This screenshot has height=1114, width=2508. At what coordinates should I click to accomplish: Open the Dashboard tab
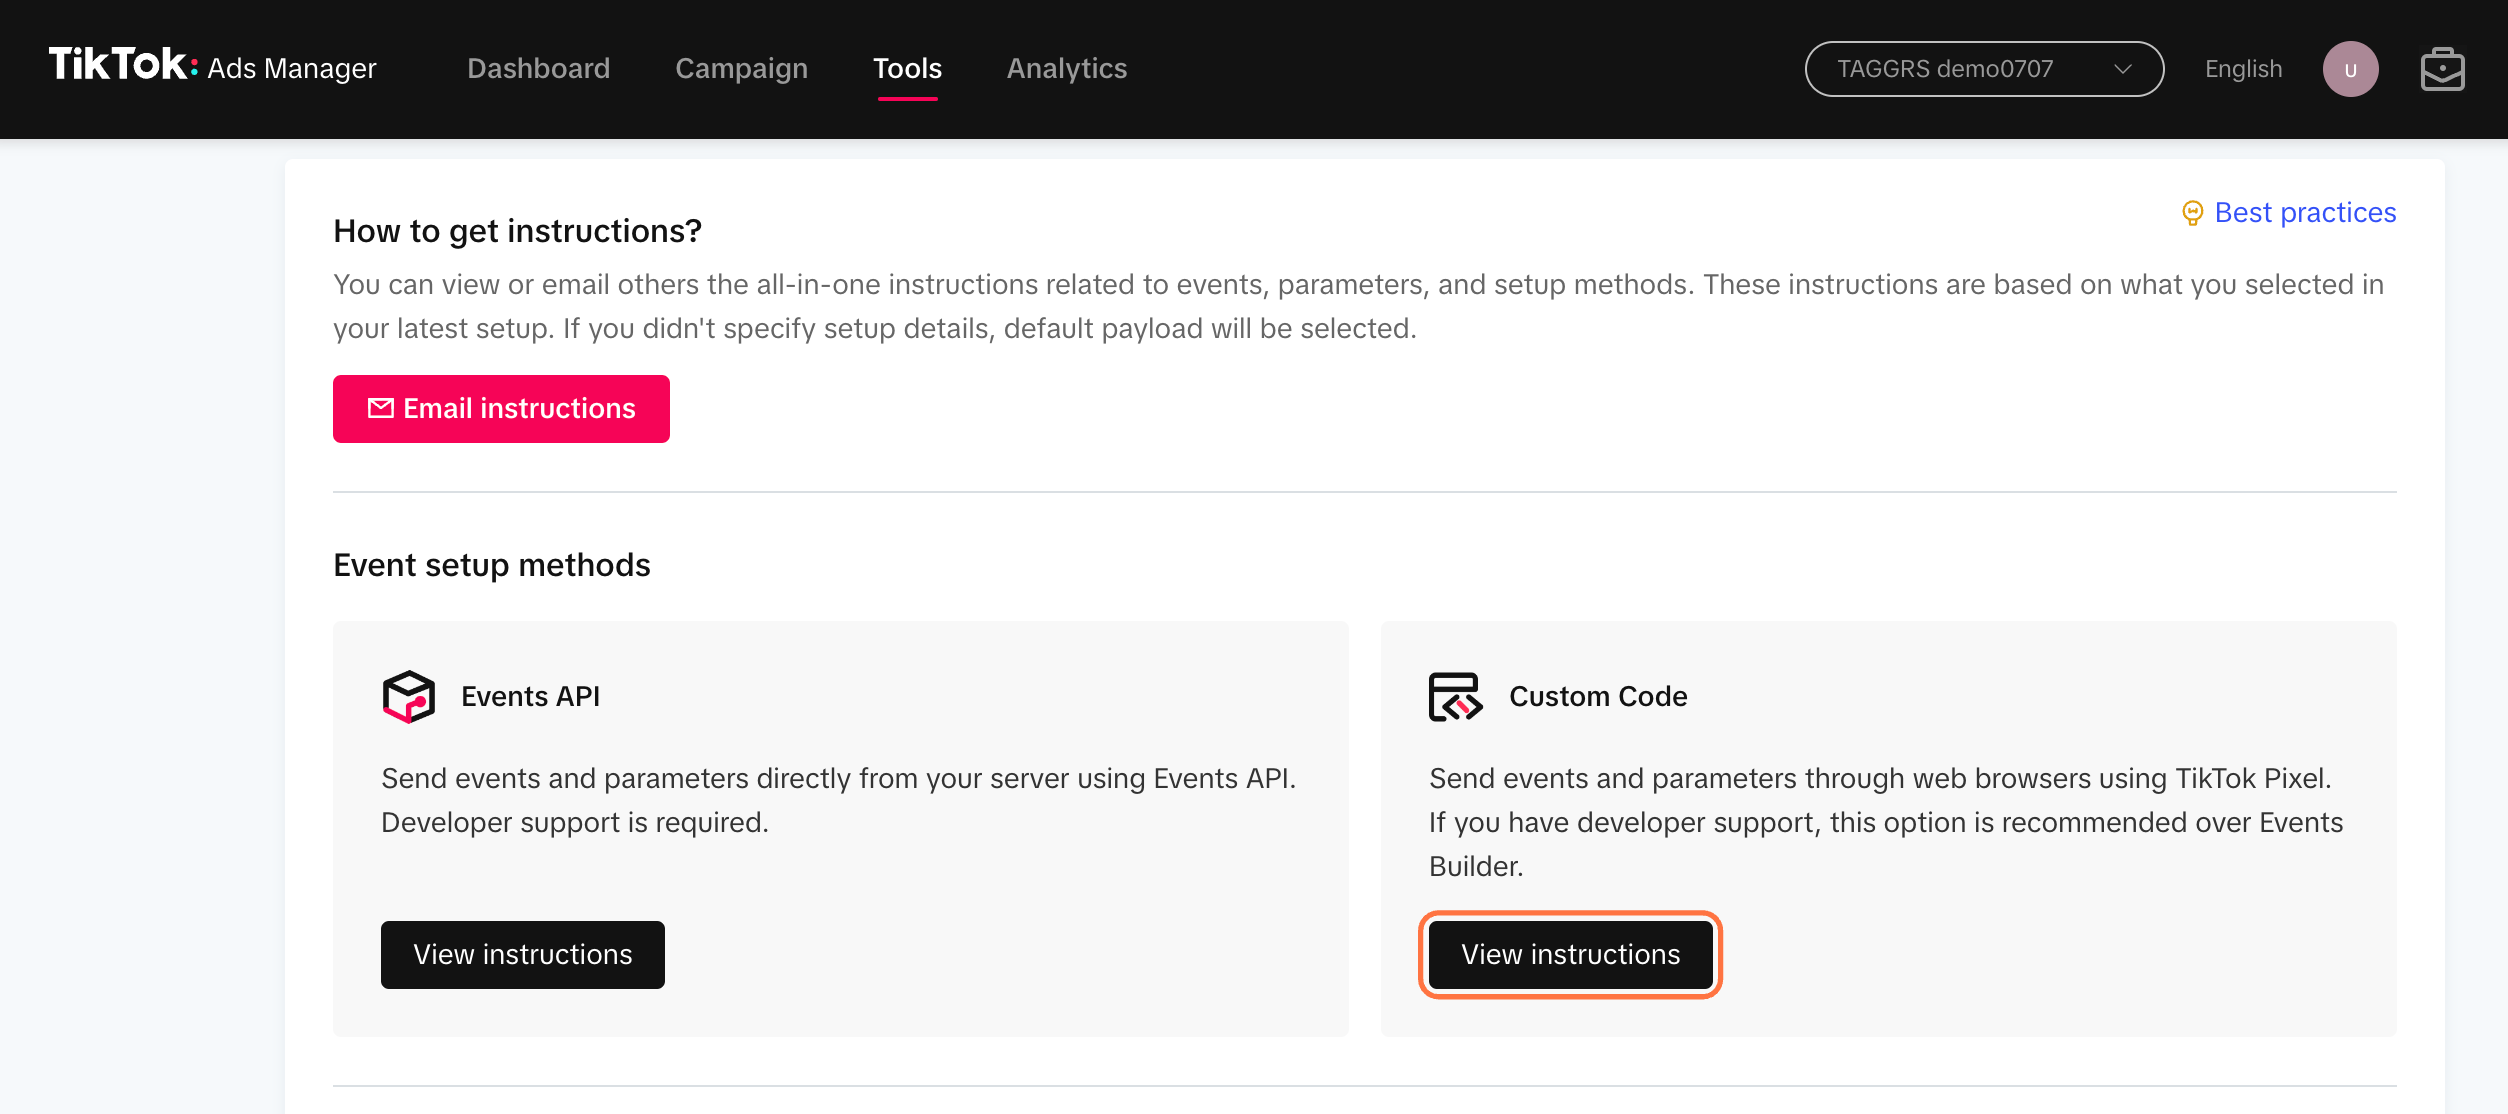coord(538,68)
